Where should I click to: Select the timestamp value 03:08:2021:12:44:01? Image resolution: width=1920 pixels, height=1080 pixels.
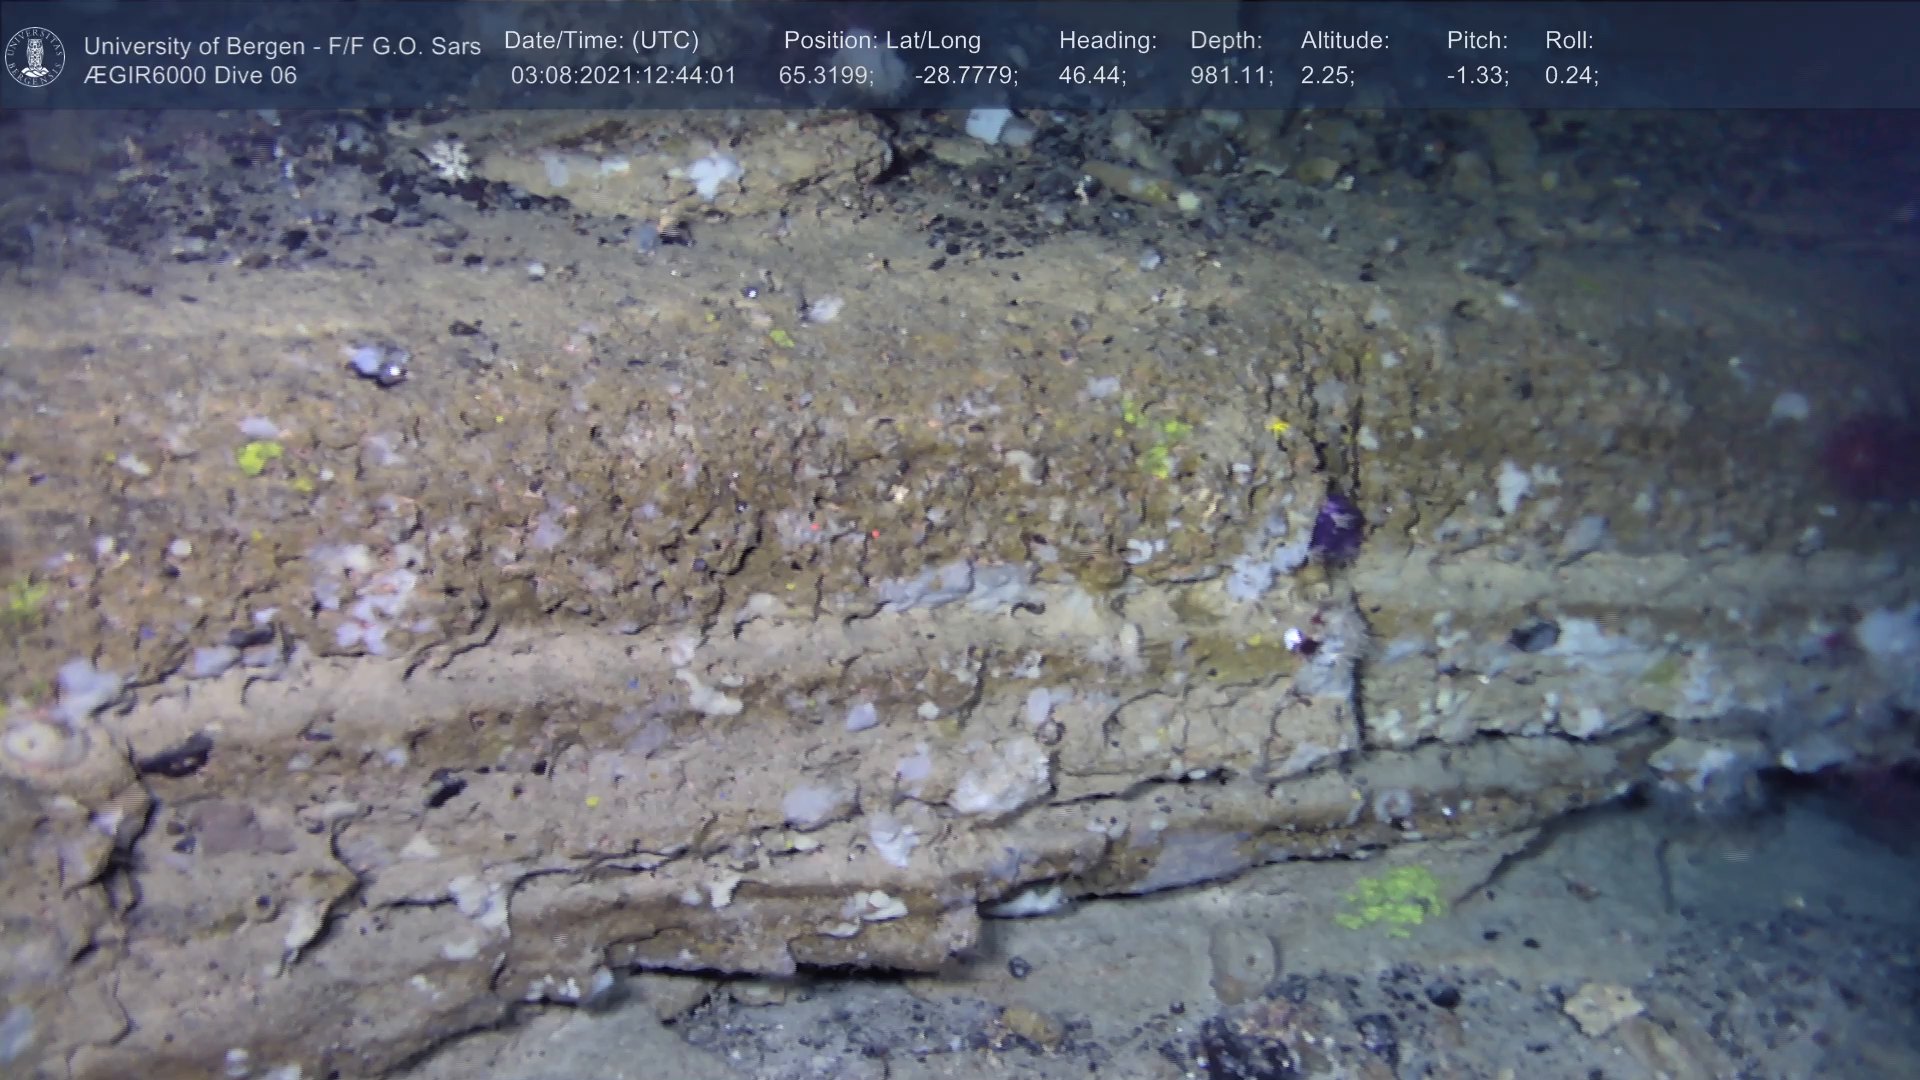click(x=623, y=76)
